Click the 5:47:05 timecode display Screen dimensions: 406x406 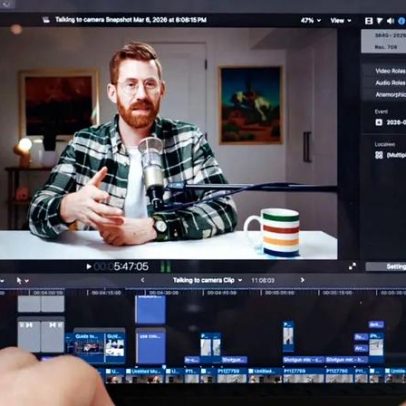pyautogui.click(x=131, y=267)
